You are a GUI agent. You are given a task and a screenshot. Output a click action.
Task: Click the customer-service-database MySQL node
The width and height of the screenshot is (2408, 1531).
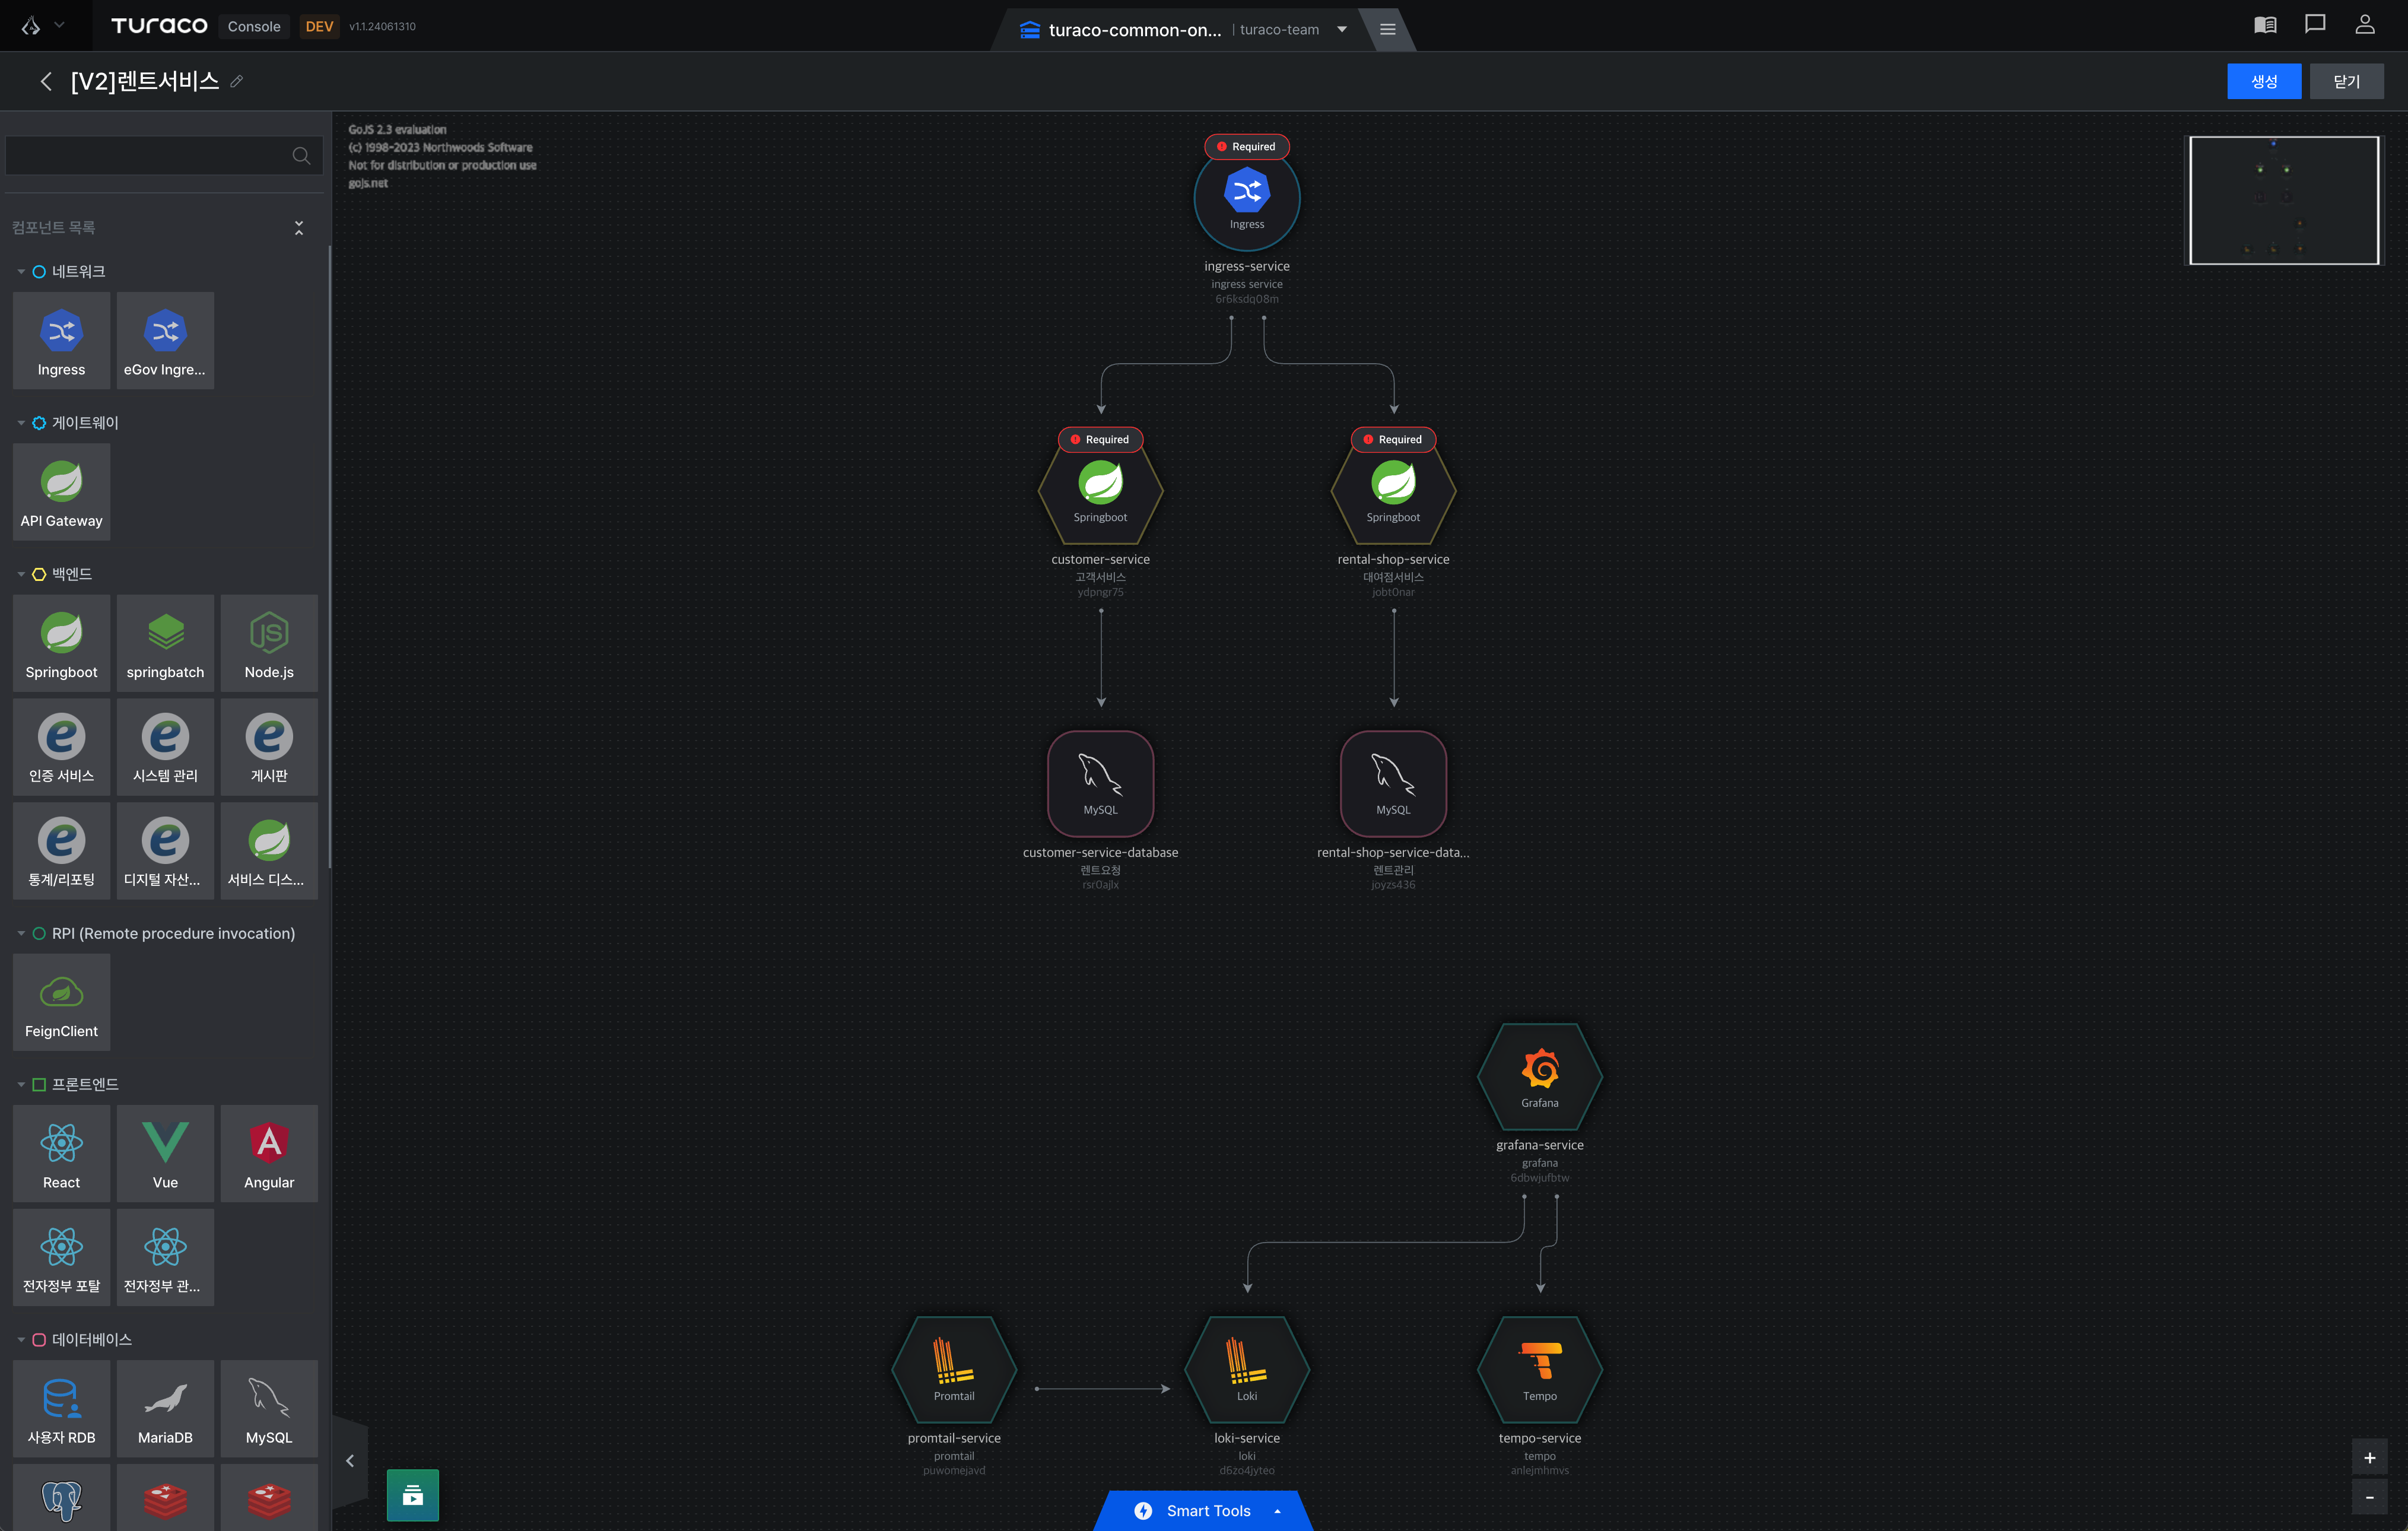click(1100, 783)
